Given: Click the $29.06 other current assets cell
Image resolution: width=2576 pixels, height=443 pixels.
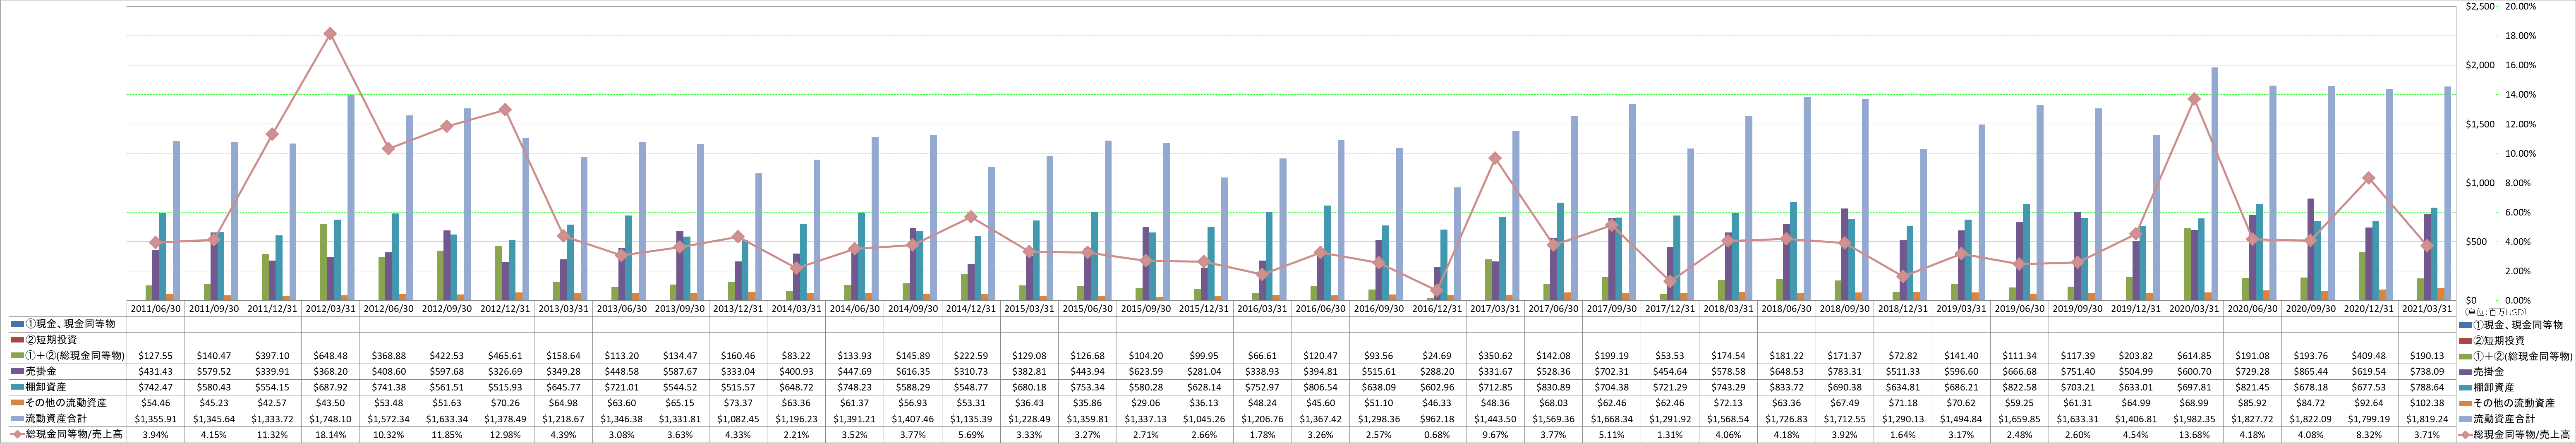Looking at the screenshot, I should (1146, 403).
